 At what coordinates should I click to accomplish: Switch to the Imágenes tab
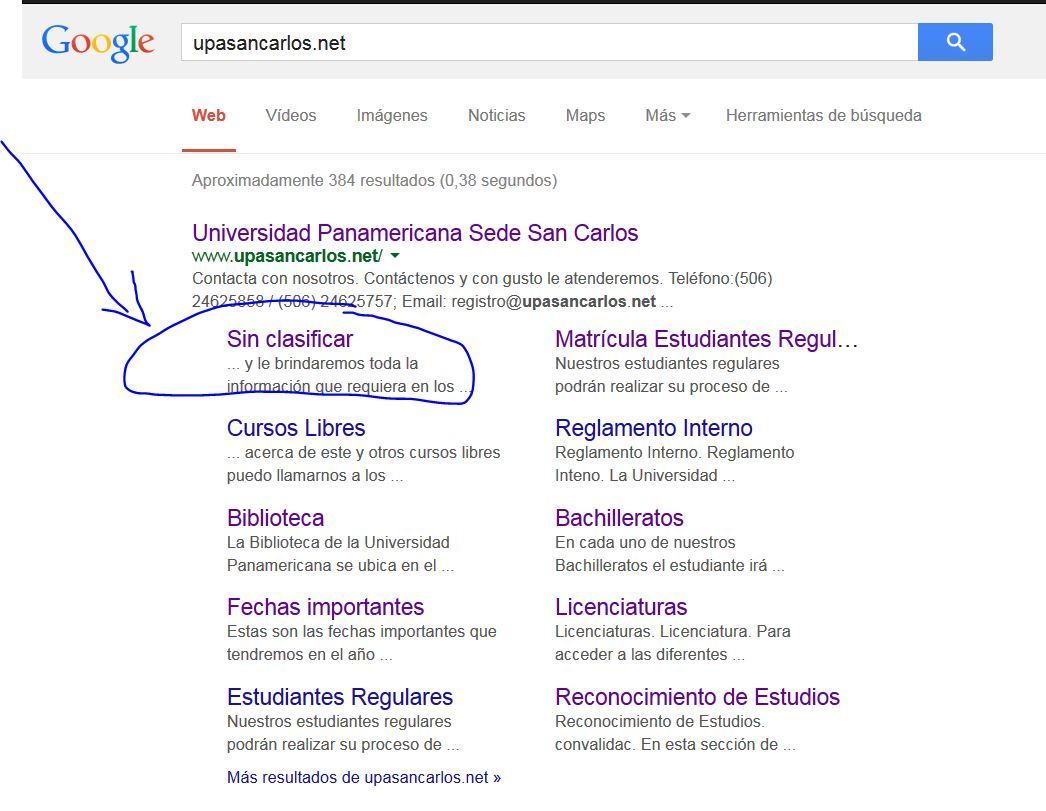pyautogui.click(x=392, y=115)
